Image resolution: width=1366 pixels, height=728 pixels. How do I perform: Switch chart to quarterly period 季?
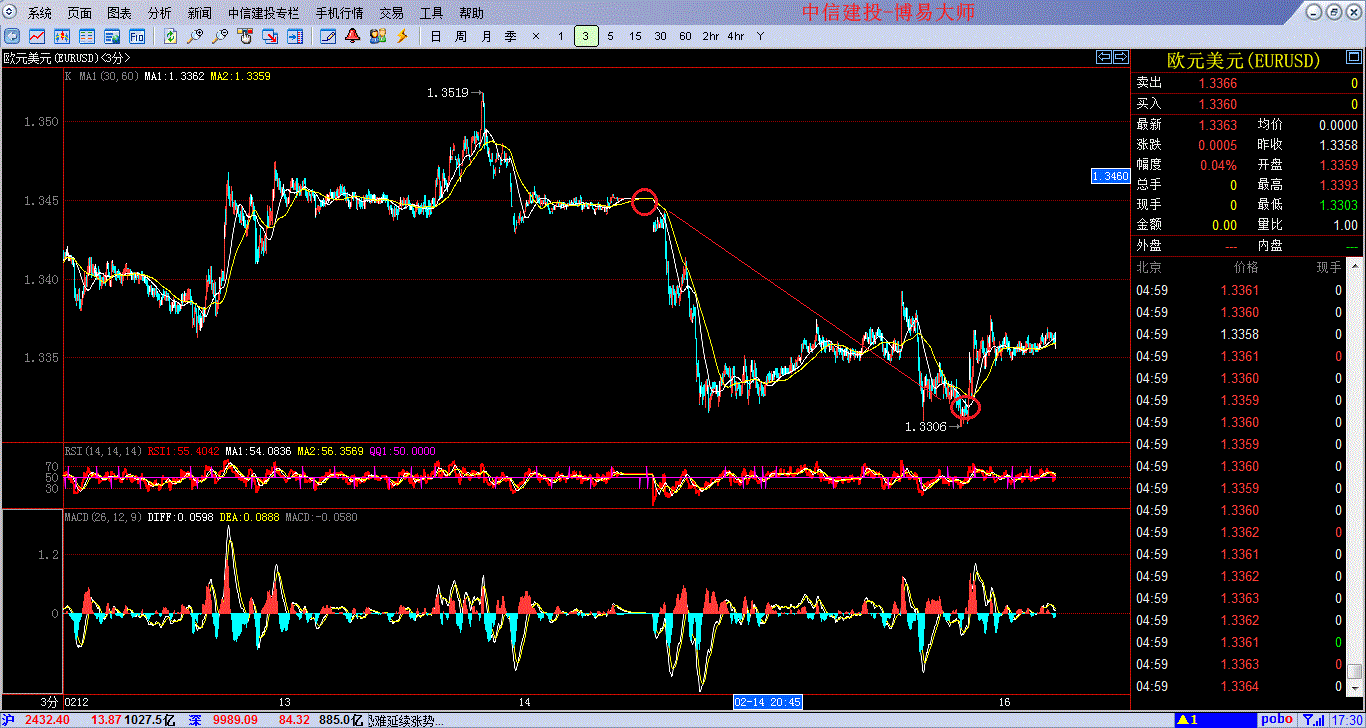[x=510, y=36]
